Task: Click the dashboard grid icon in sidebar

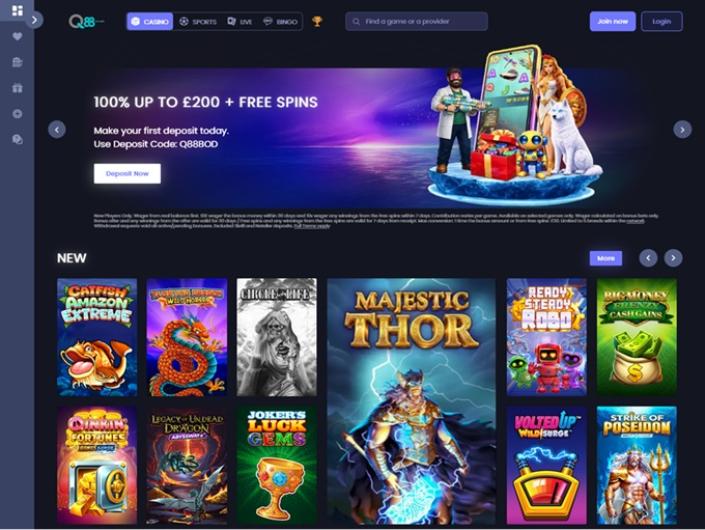Action: pos(17,10)
